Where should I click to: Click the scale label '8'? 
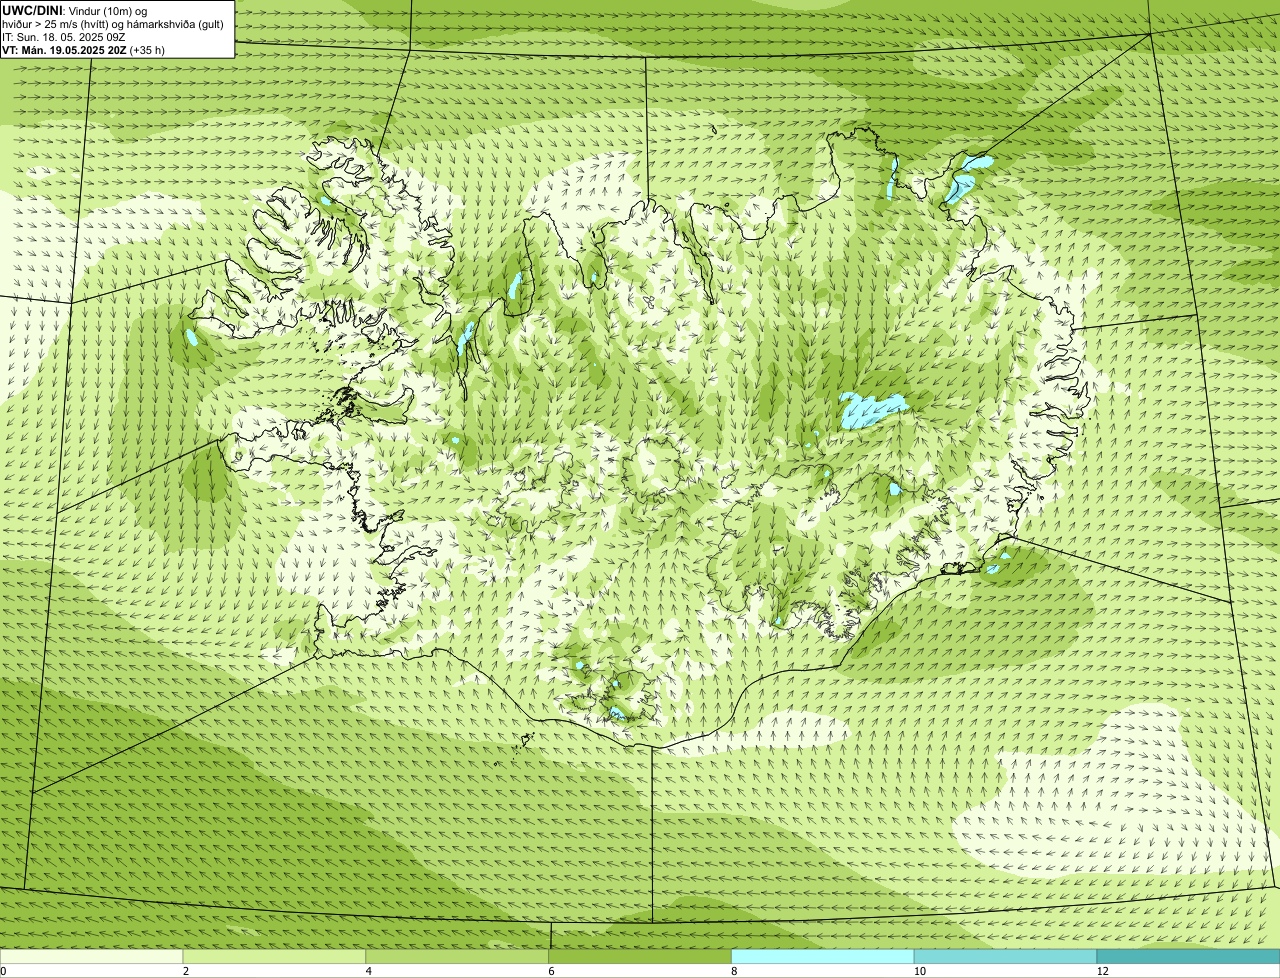pos(734,971)
